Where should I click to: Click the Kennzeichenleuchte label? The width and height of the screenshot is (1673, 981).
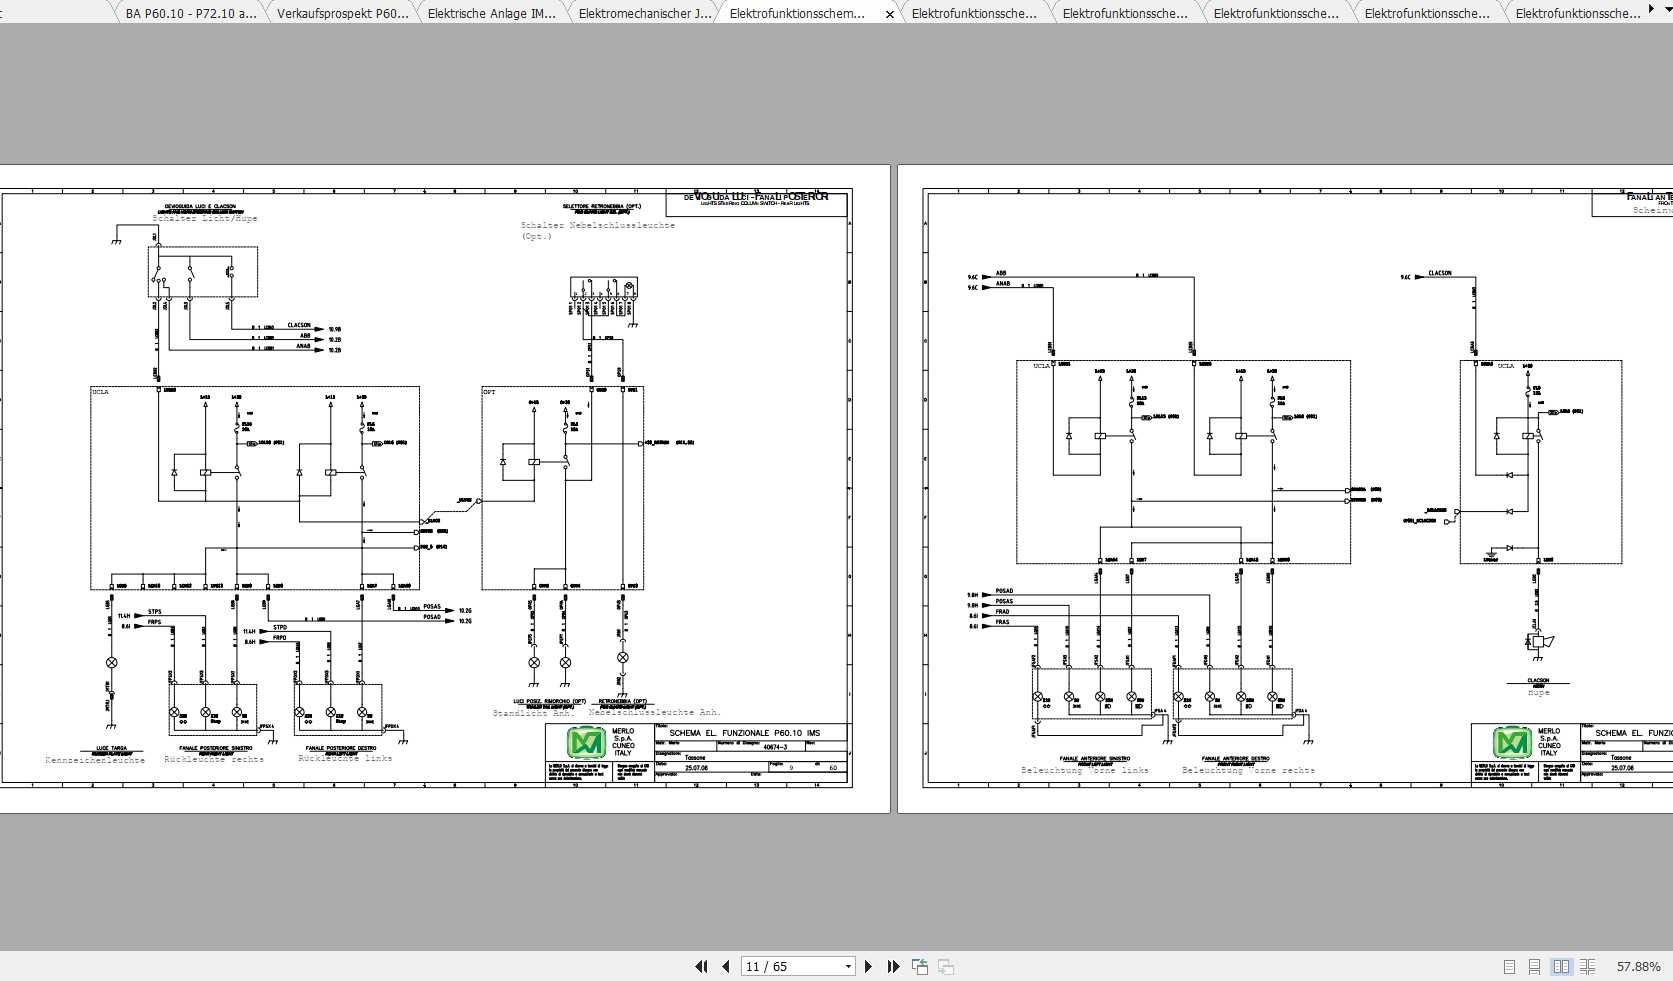95,761
